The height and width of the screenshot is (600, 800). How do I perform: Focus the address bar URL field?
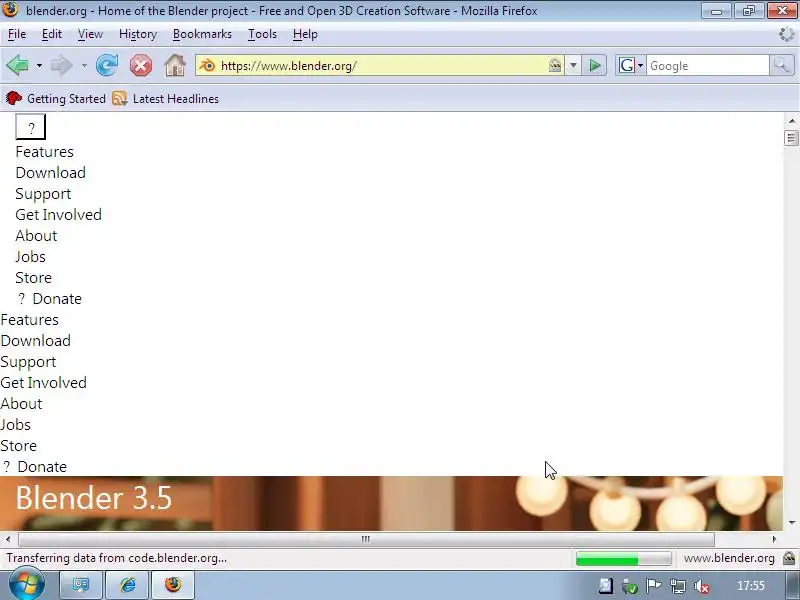tap(380, 66)
